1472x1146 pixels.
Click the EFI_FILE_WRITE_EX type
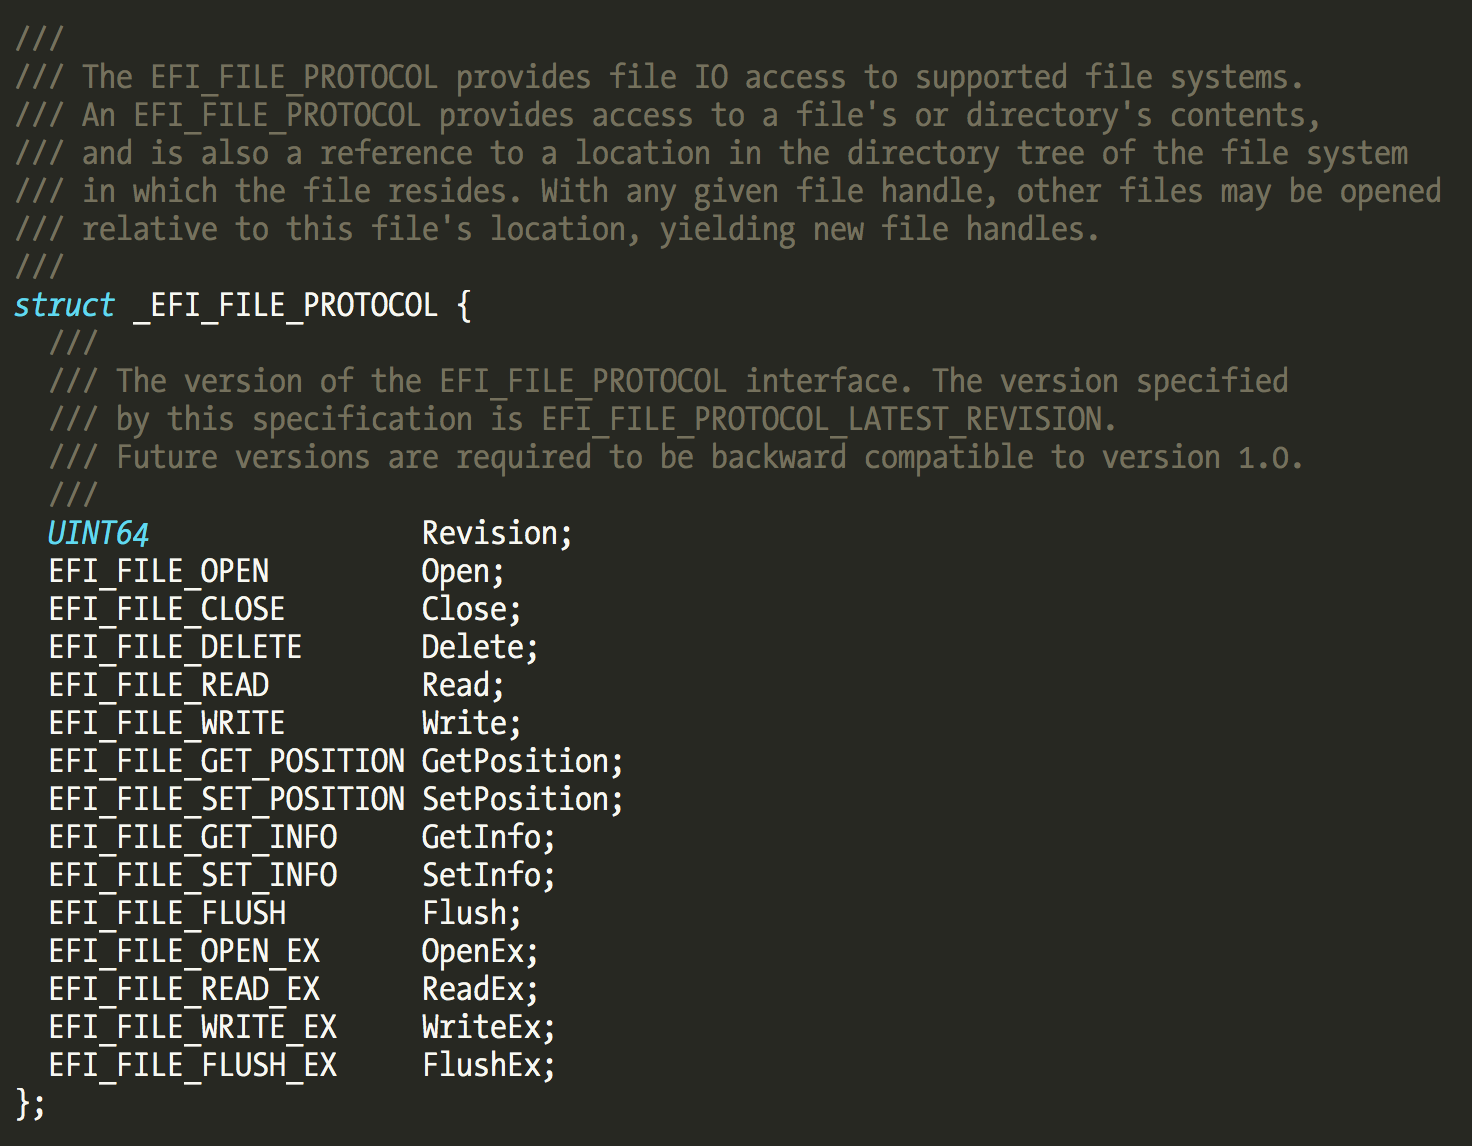[193, 1027]
